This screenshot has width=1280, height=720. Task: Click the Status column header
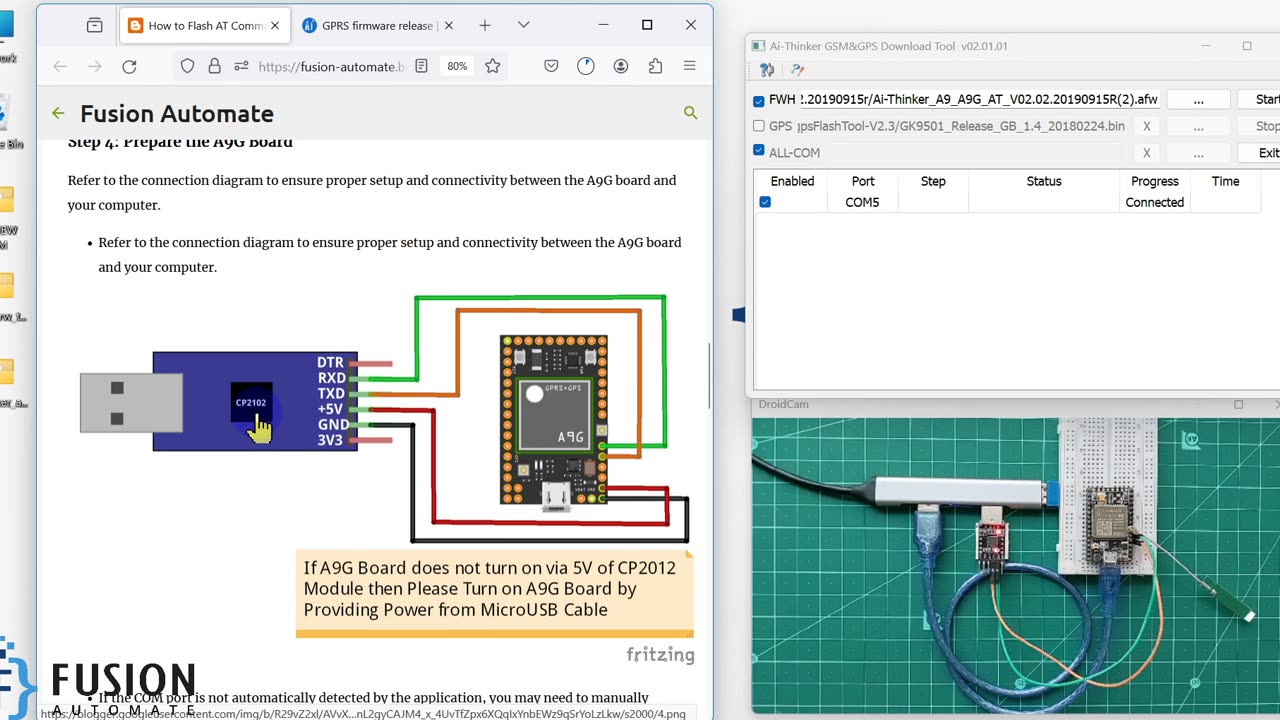coord(1044,181)
